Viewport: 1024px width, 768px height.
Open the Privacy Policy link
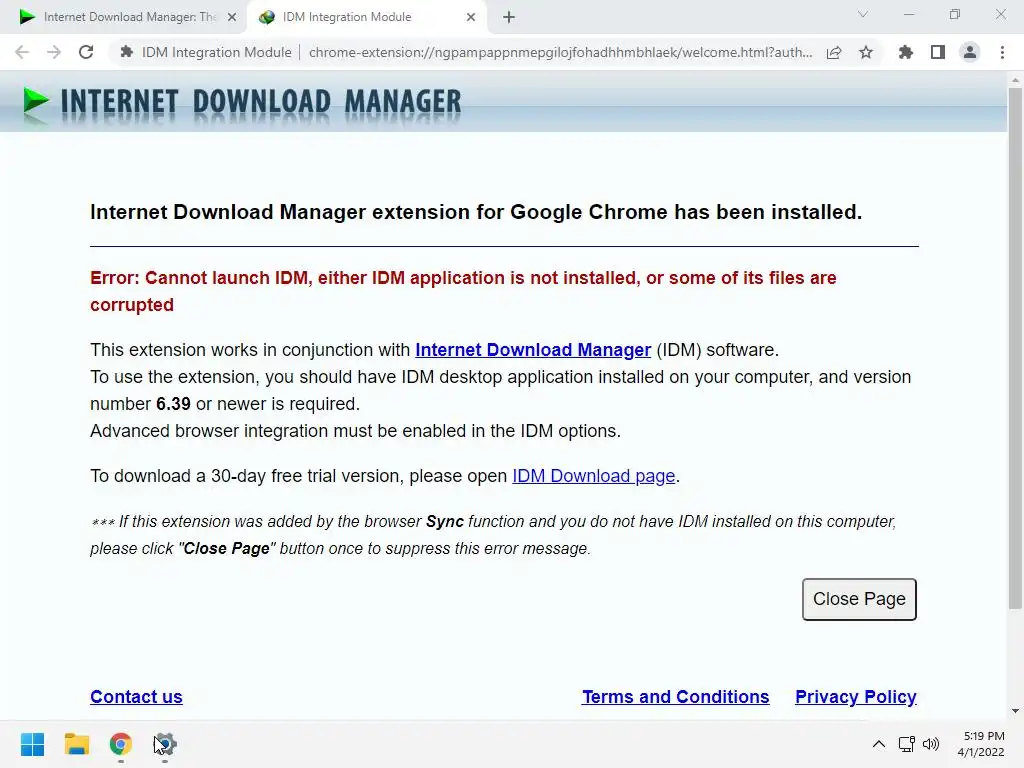(856, 697)
